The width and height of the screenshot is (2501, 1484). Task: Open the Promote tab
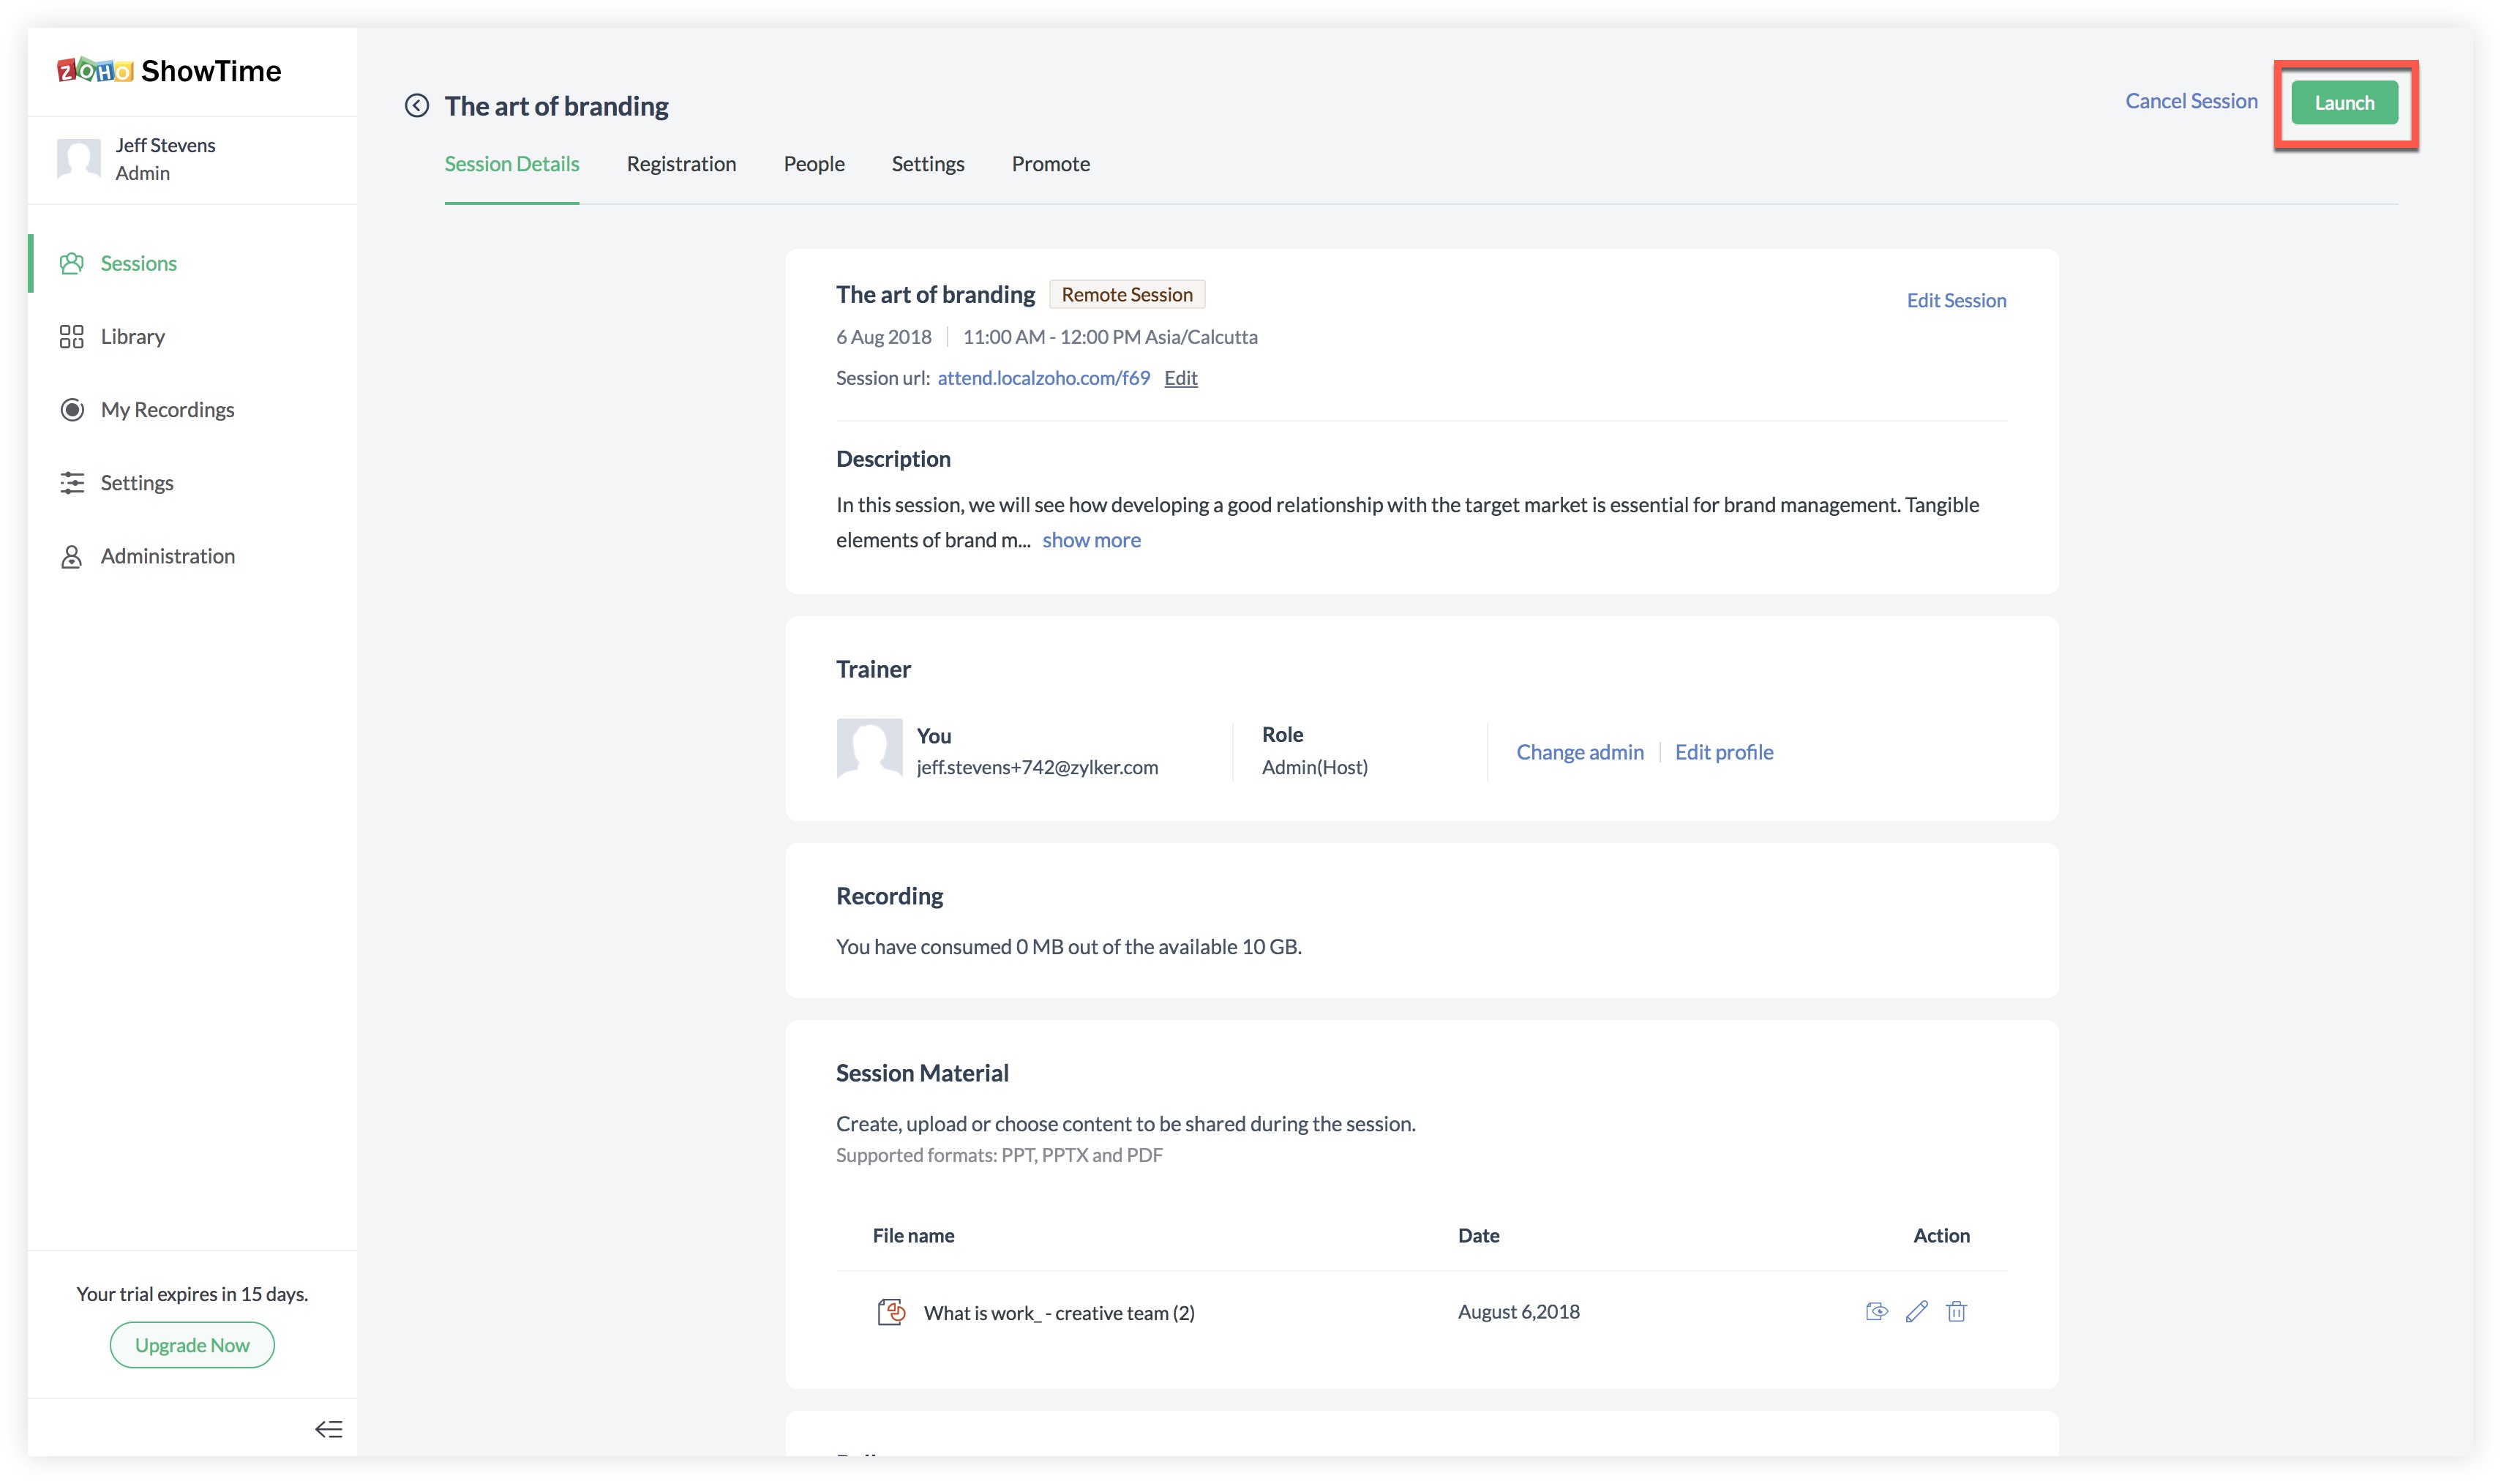1050,164
